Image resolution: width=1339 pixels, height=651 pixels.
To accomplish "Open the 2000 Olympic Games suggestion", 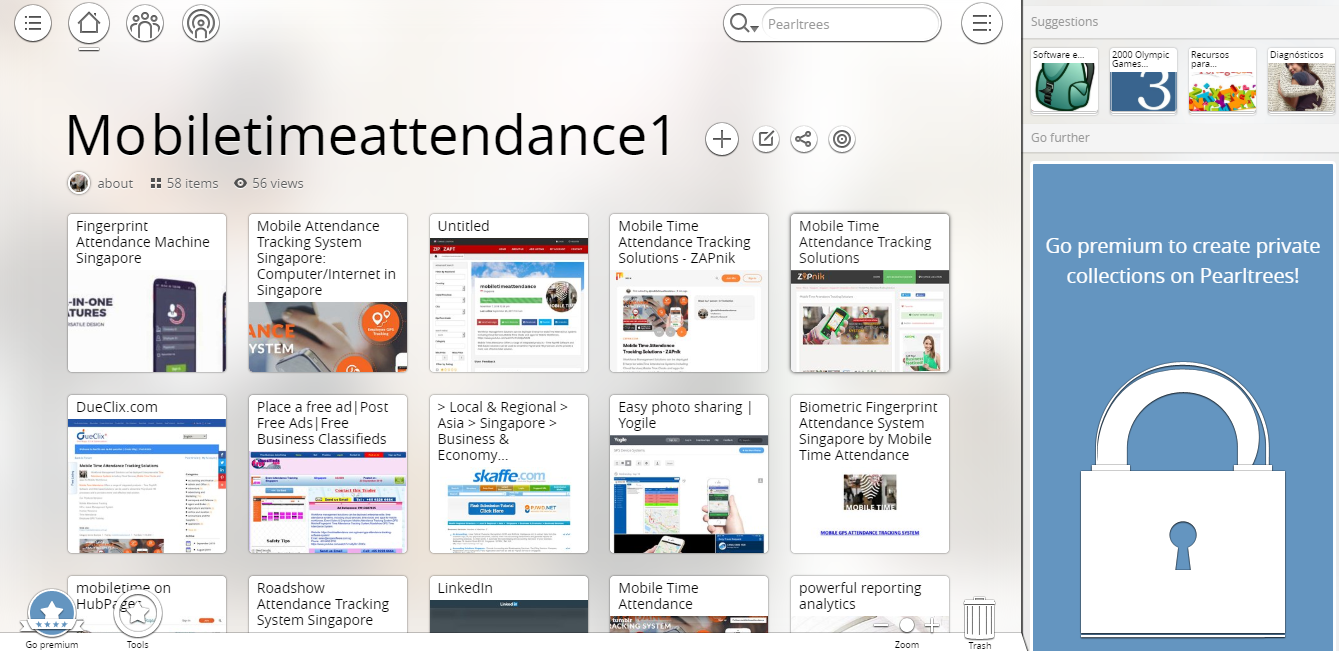I will [1142, 78].
